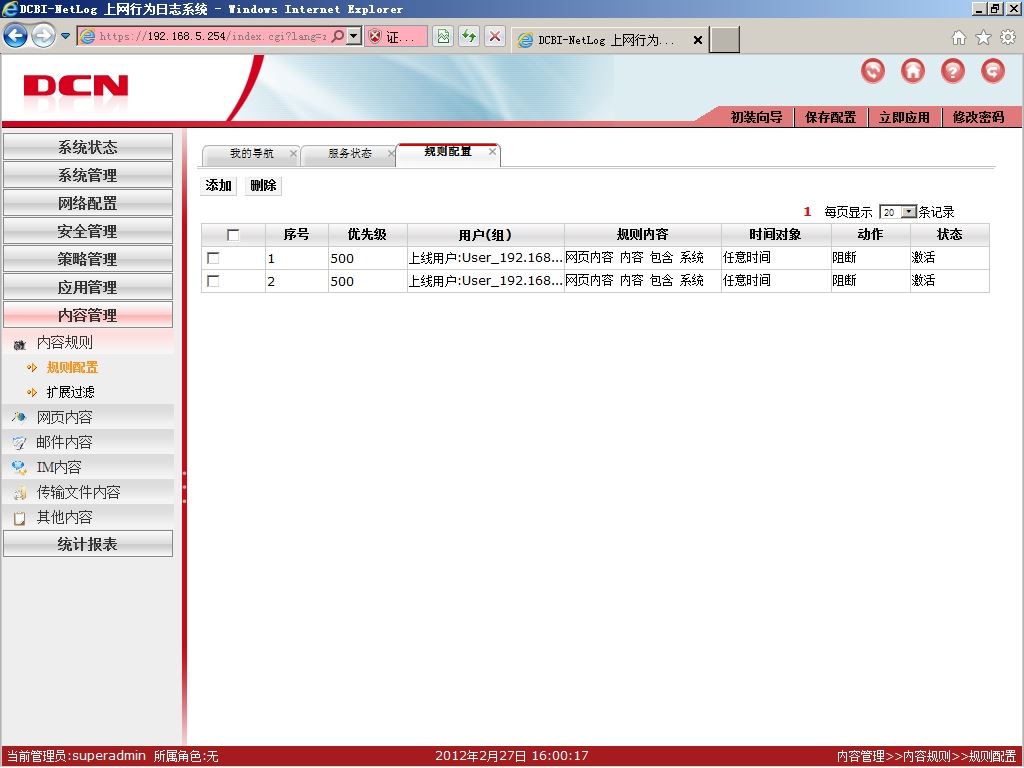
Task: Click 保存配置 to save configuration
Action: pos(830,118)
